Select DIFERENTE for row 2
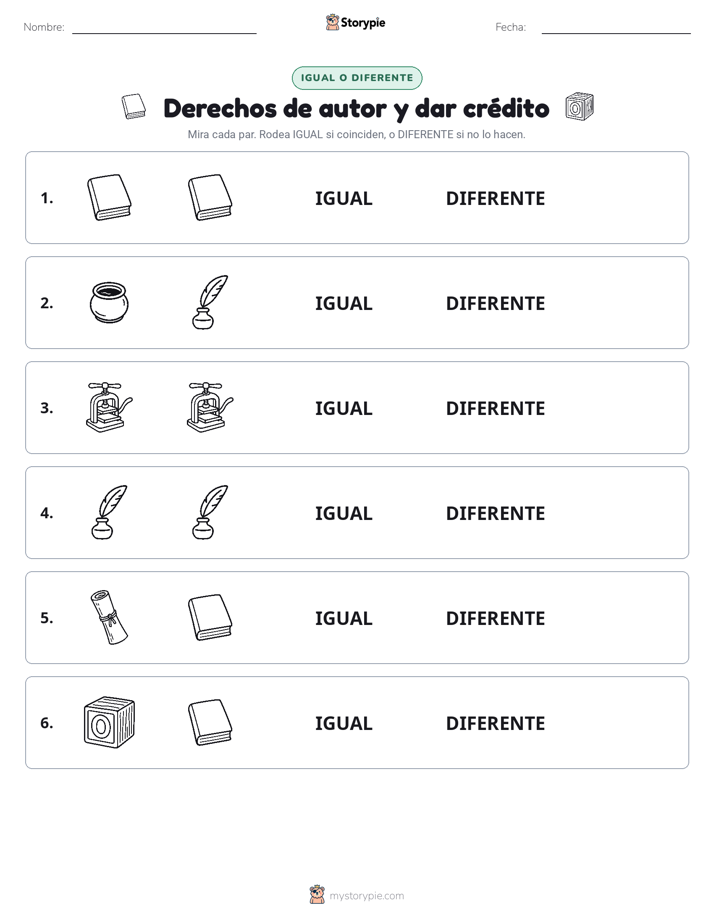Screen dimensions: 714x924 click(495, 303)
